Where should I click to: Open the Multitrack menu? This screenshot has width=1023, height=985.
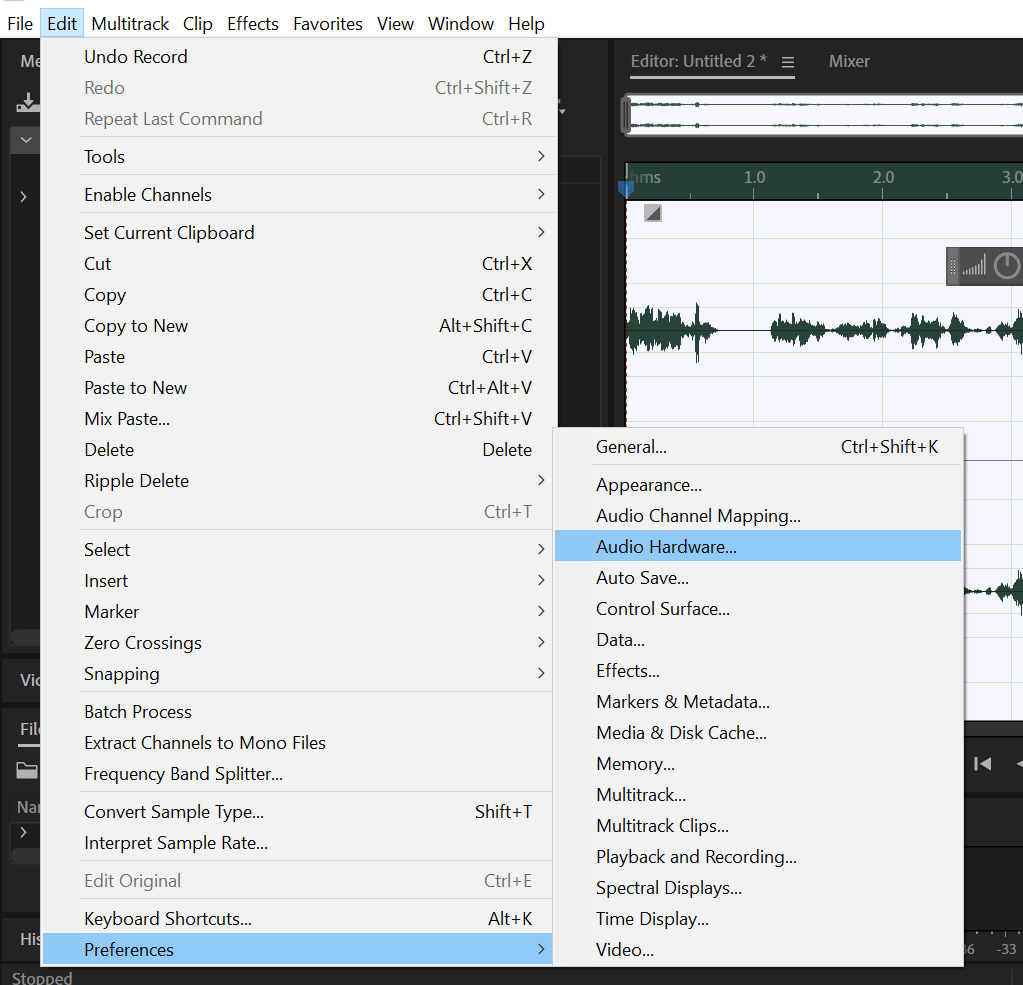[x=130, y=23]
